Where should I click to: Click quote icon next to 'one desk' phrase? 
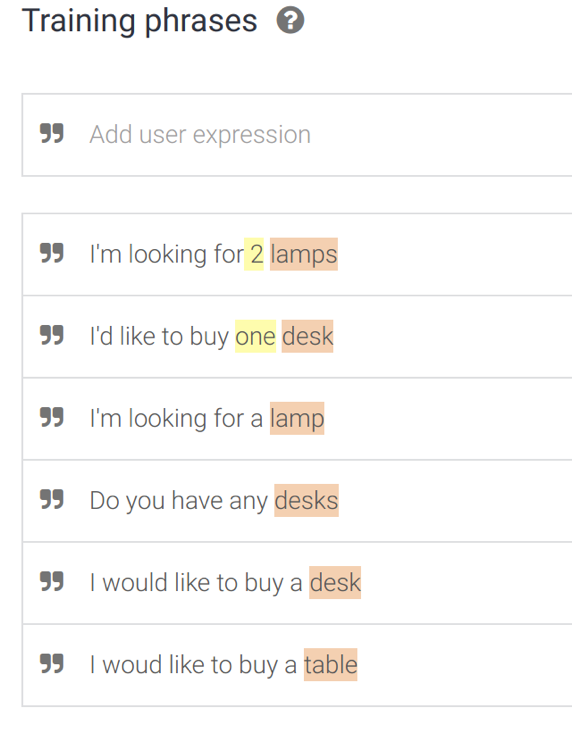point(52,335)
